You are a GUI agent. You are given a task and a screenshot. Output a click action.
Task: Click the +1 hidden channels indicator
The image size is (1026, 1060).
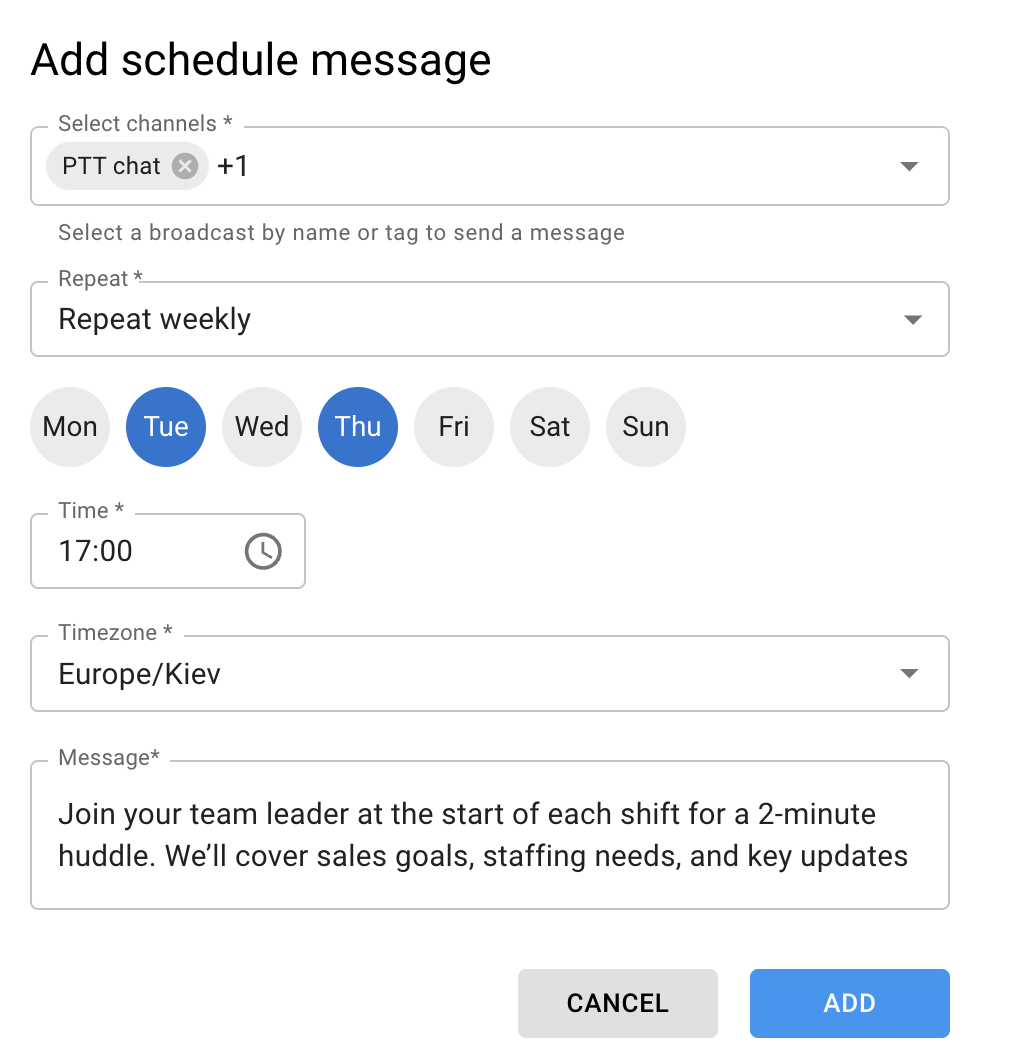pos(232,166)
